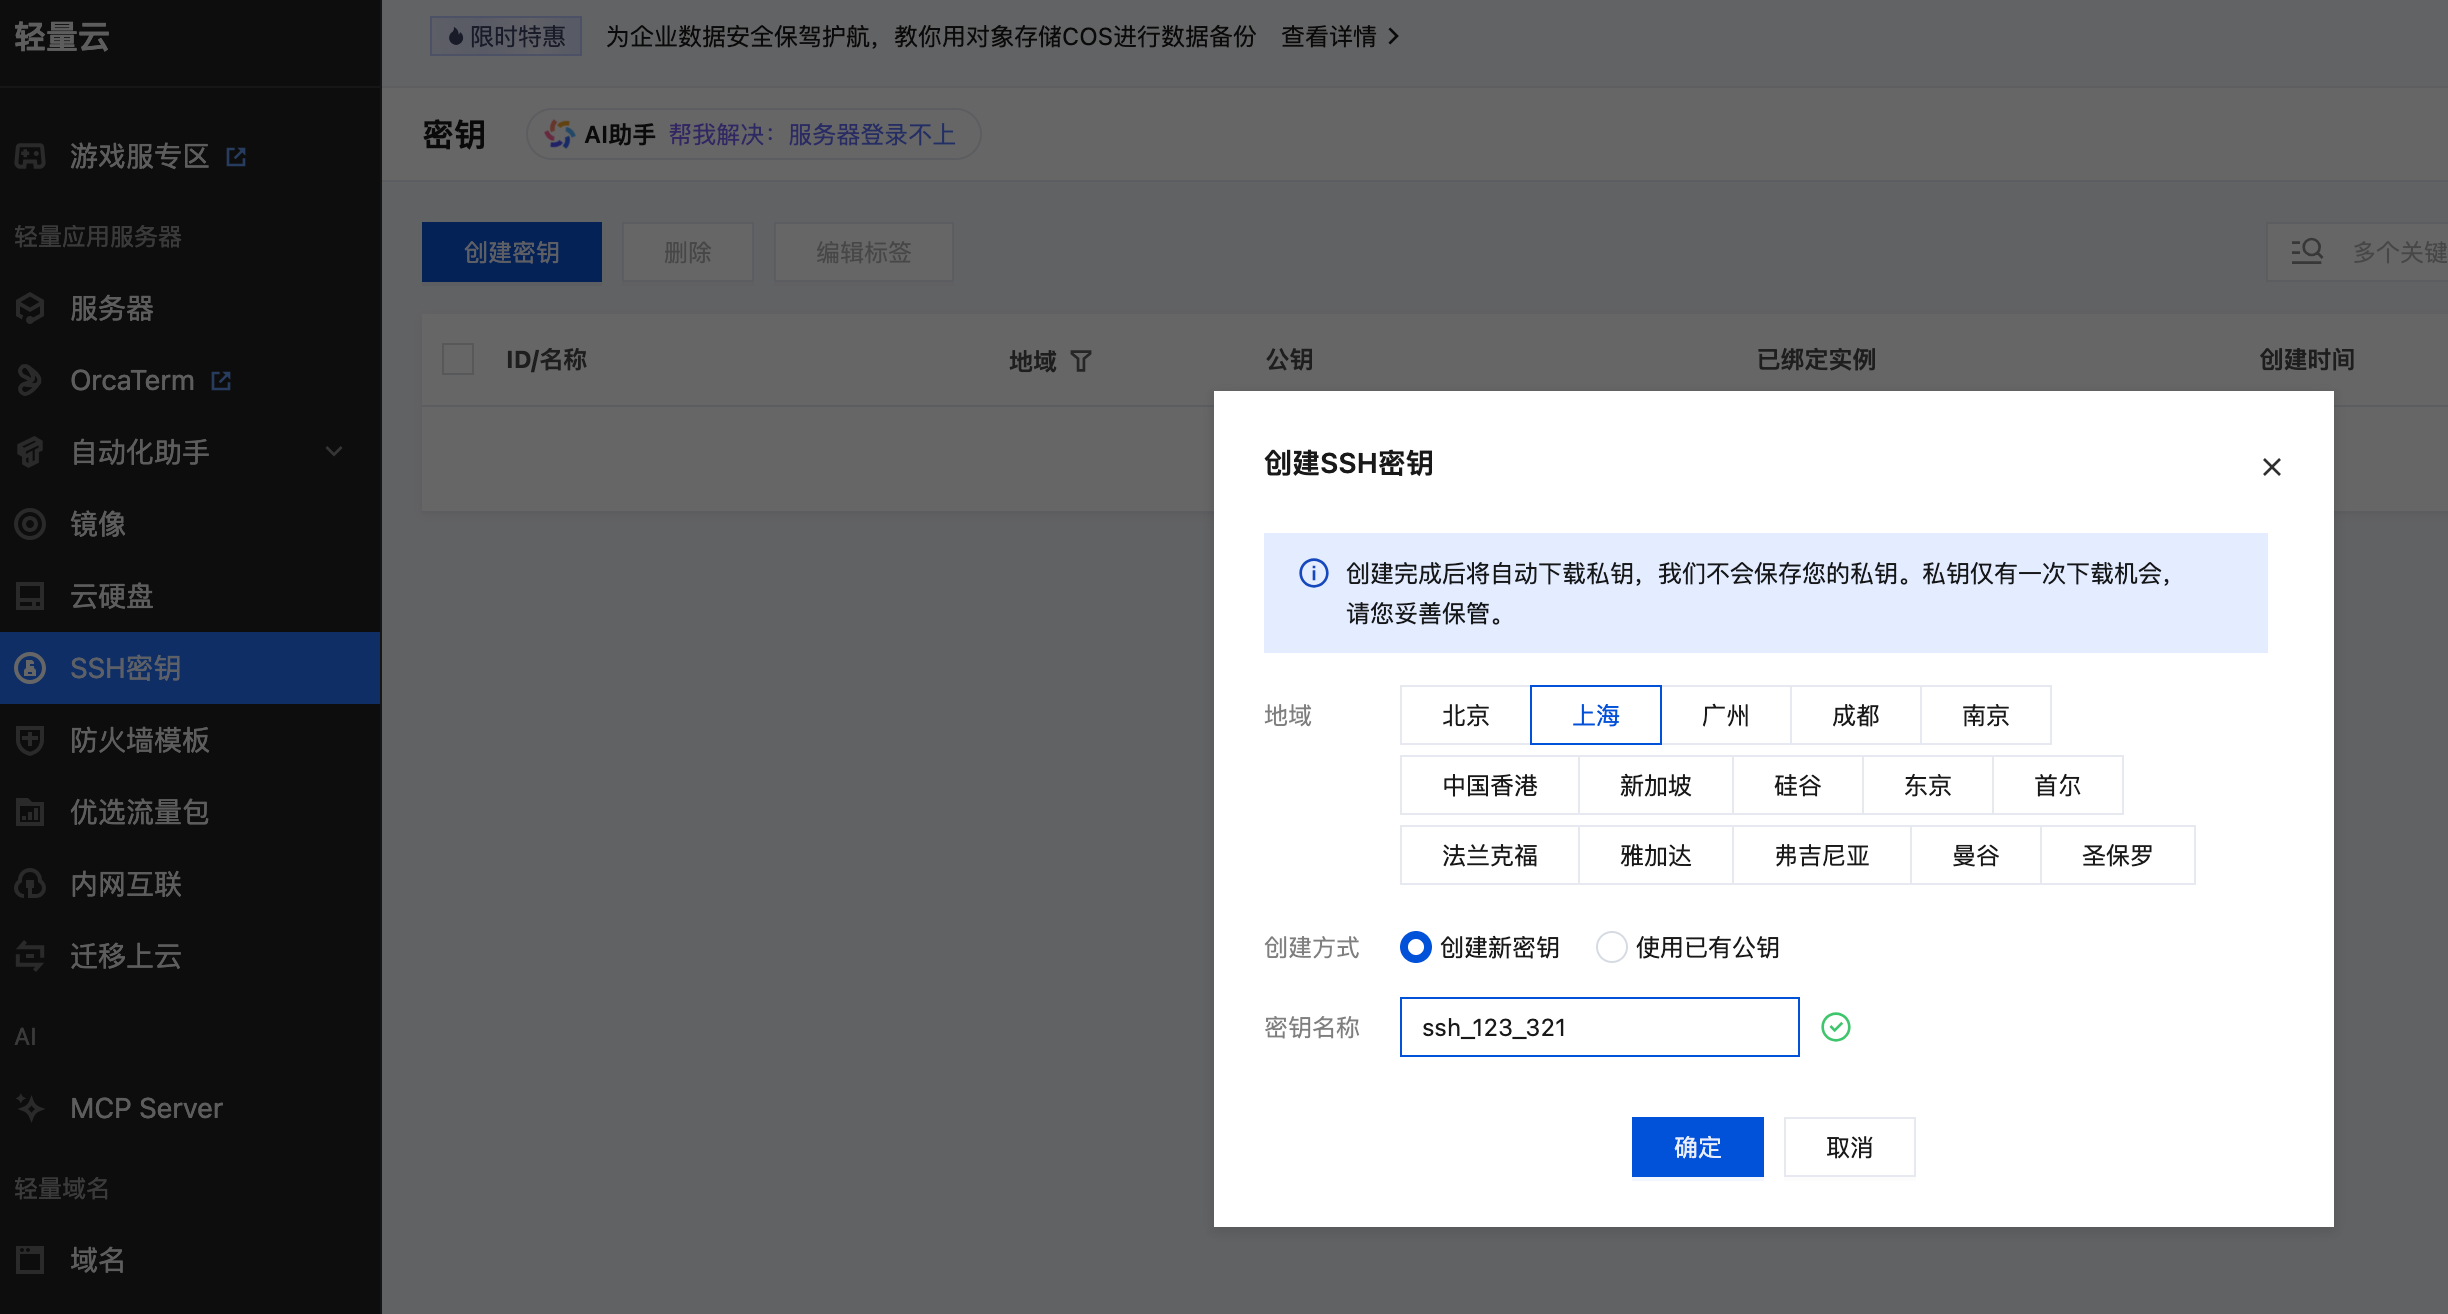The height and width of the screenshot is (1314, 2448).
Task: Click the AI助手 assistant logo icon
Action: coord(559,134)
